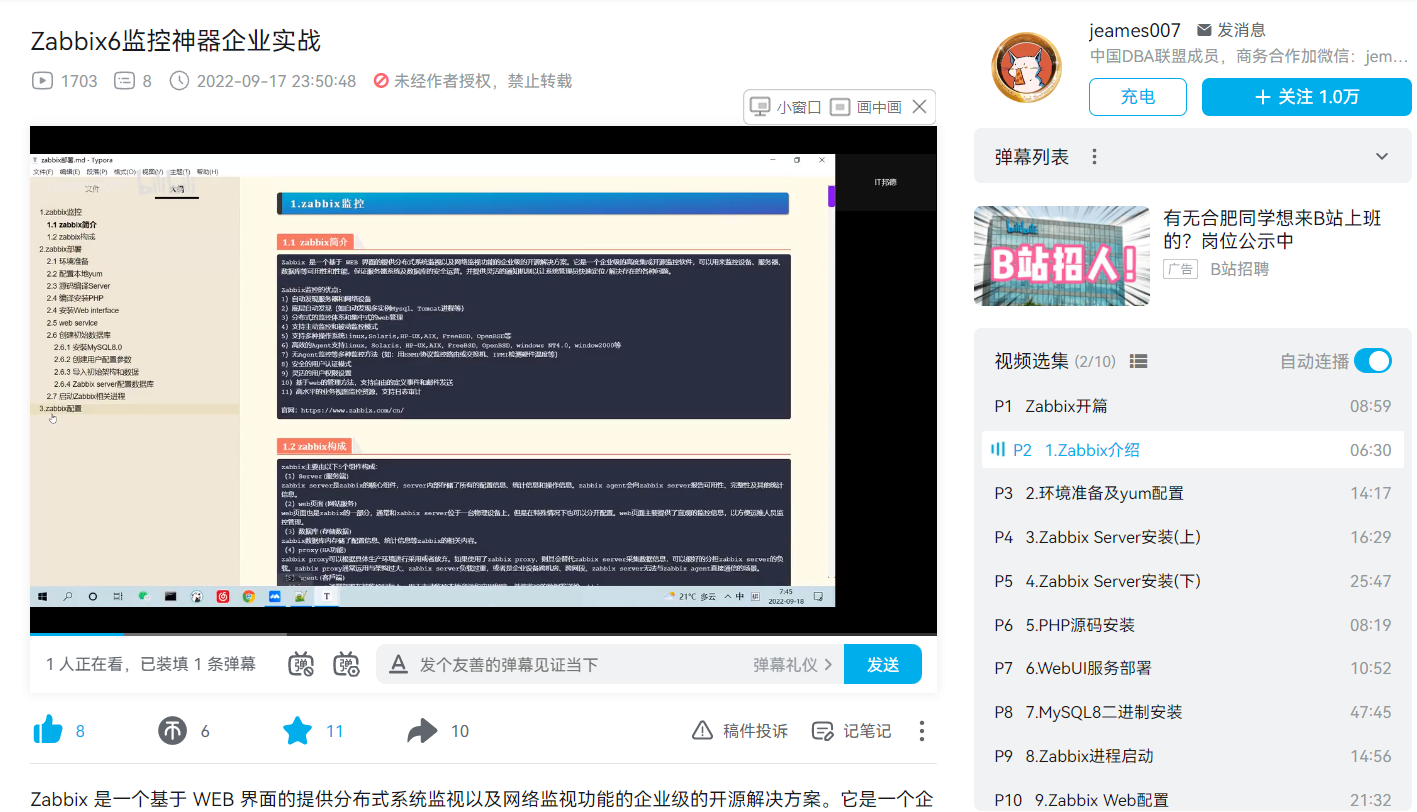Viewport: 1417px width, 812px height.
Task: Click the Task View icon in video taskbar
Action: [x=118, y=597]
